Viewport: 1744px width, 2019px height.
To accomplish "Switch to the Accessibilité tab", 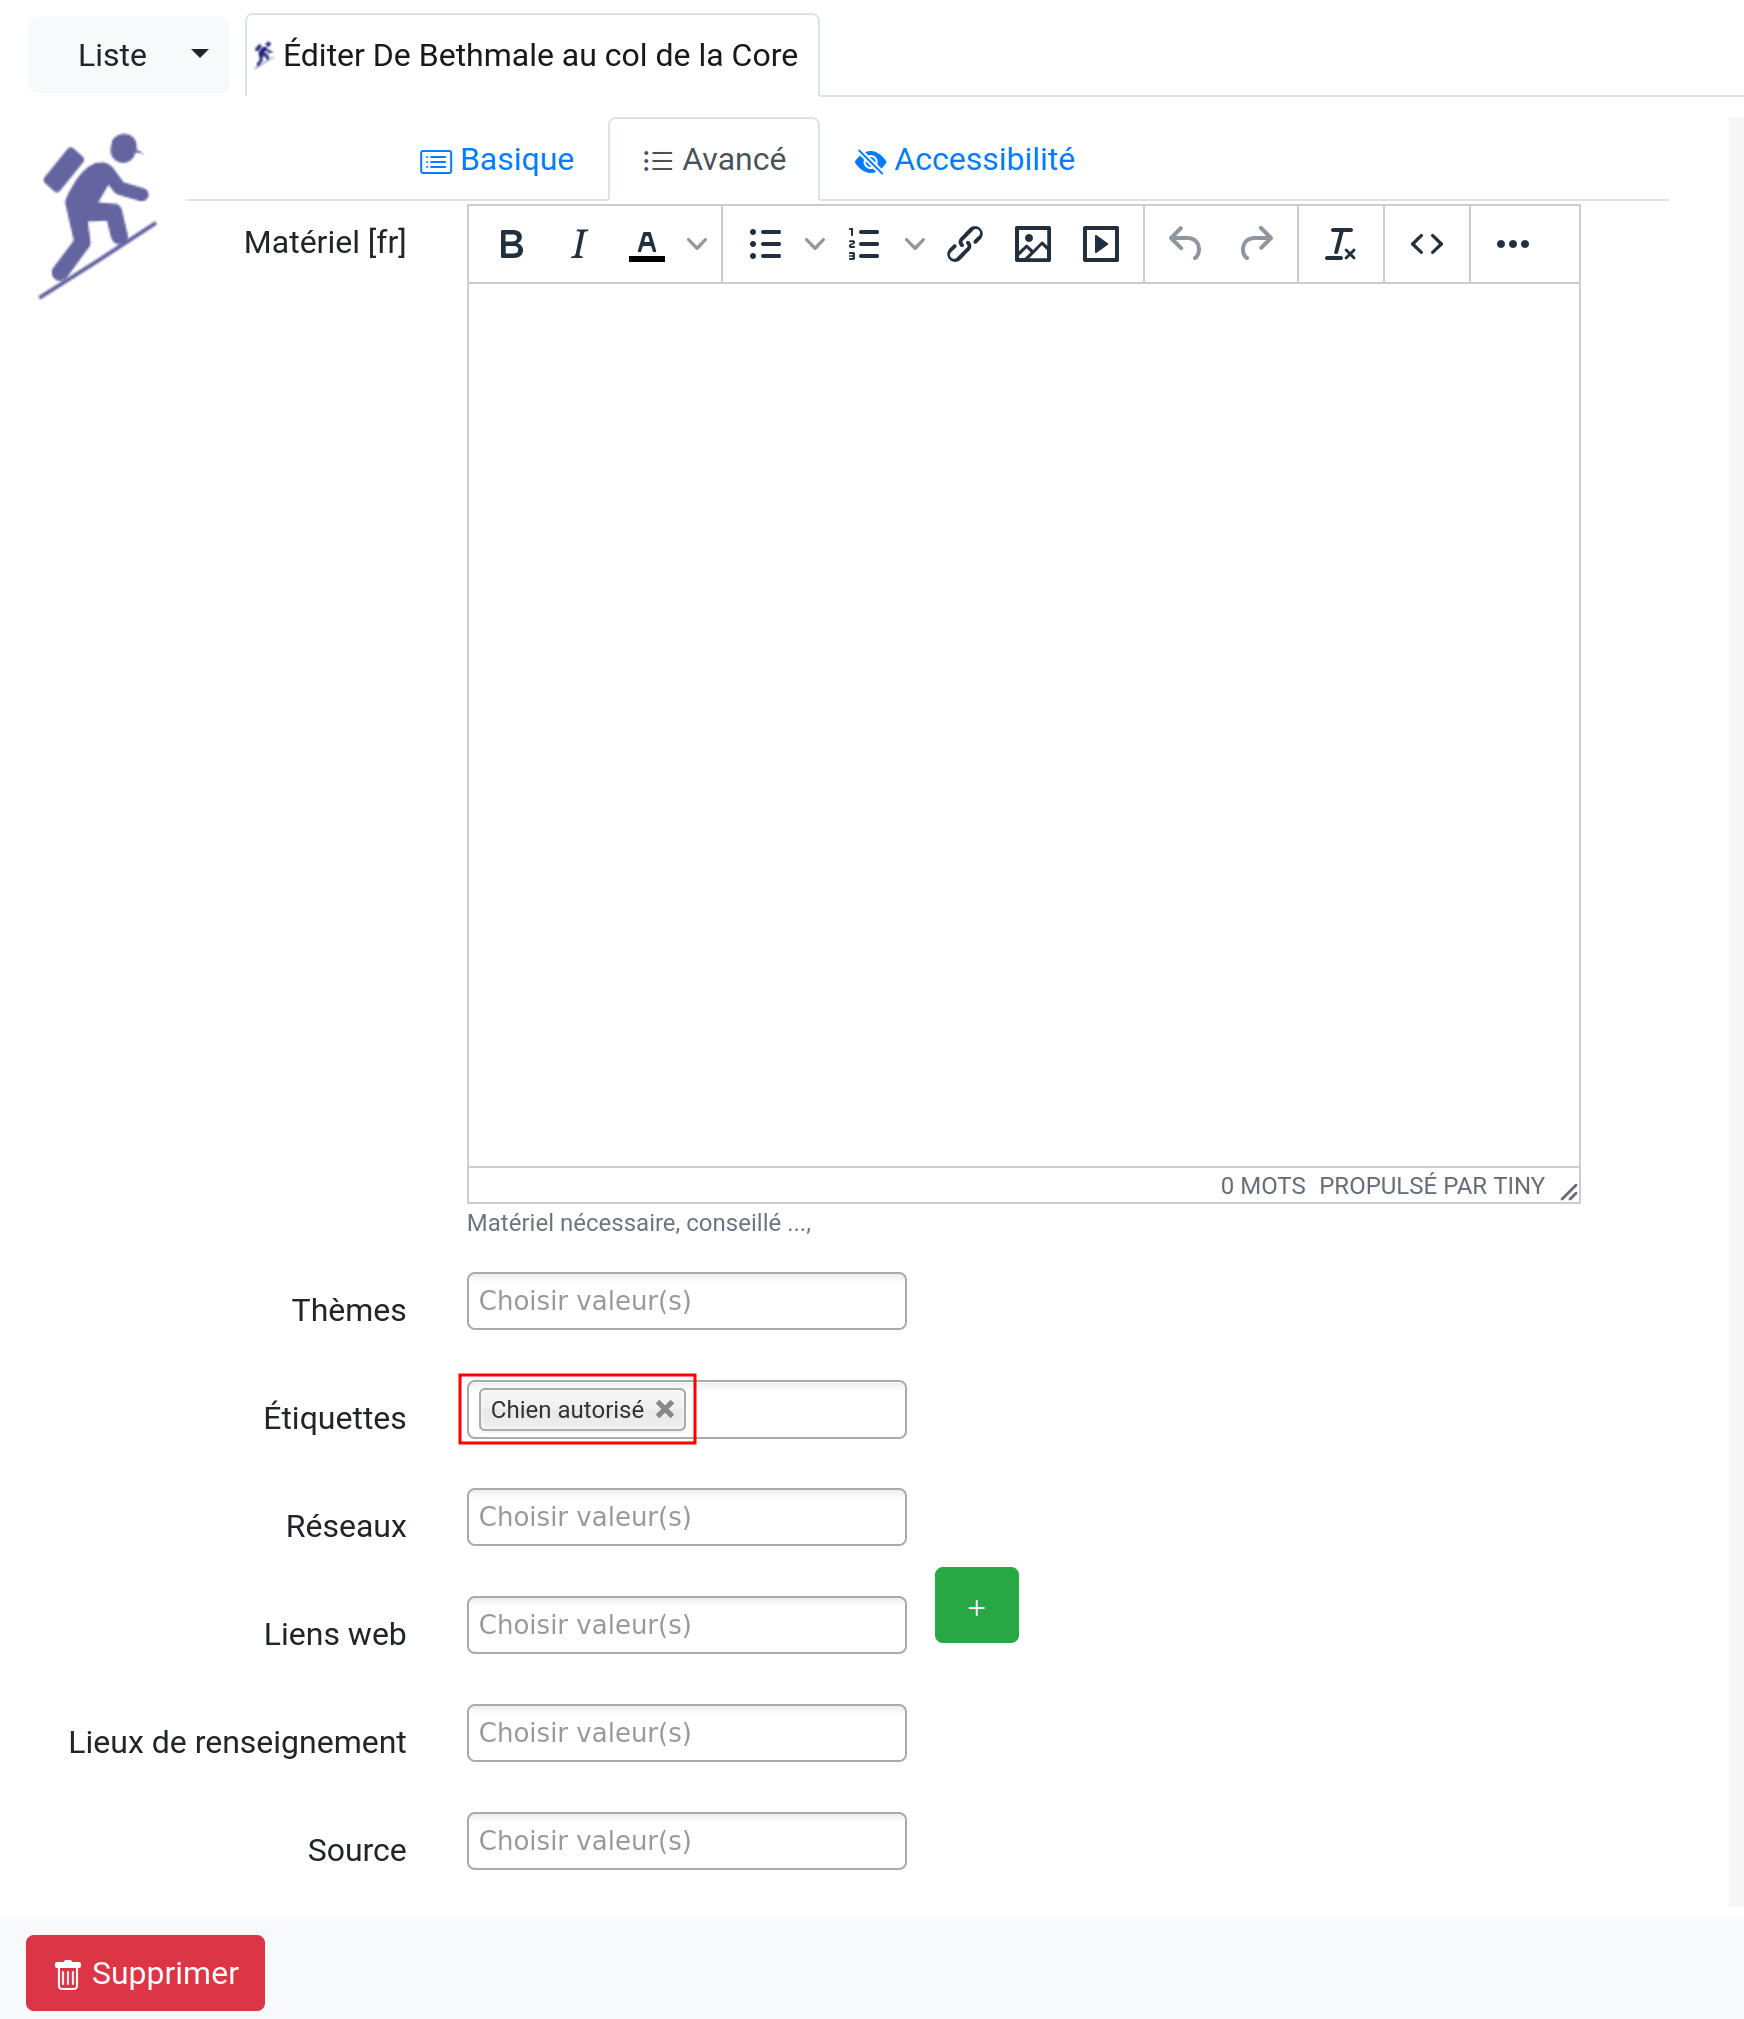I will pyautogui.click(x=965, y=160).
